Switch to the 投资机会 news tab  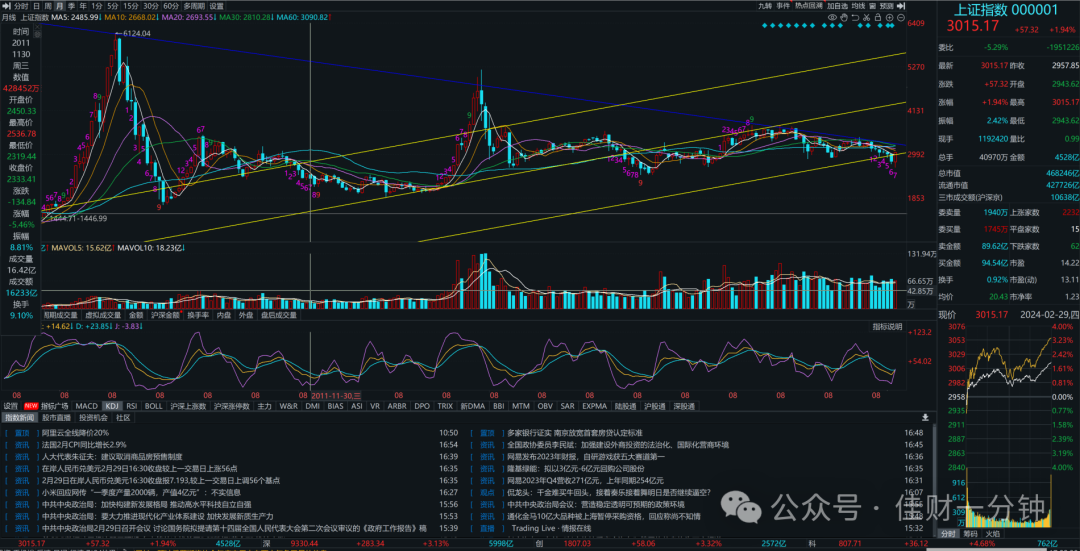pyautogui.click(x=93, y=417)
